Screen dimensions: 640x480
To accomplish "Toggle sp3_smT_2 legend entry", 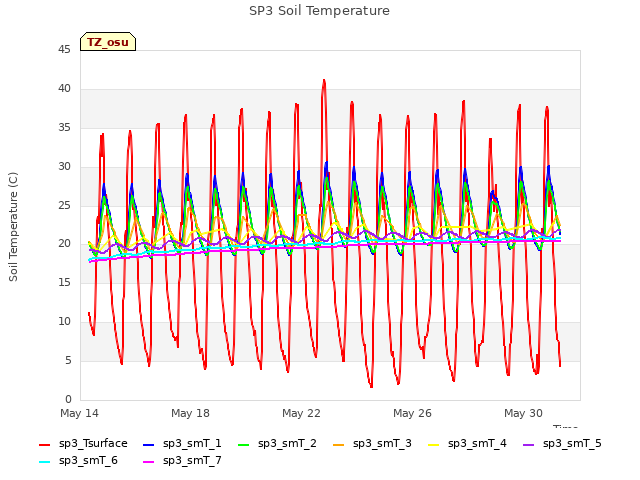I will click(x=277, y=444).
